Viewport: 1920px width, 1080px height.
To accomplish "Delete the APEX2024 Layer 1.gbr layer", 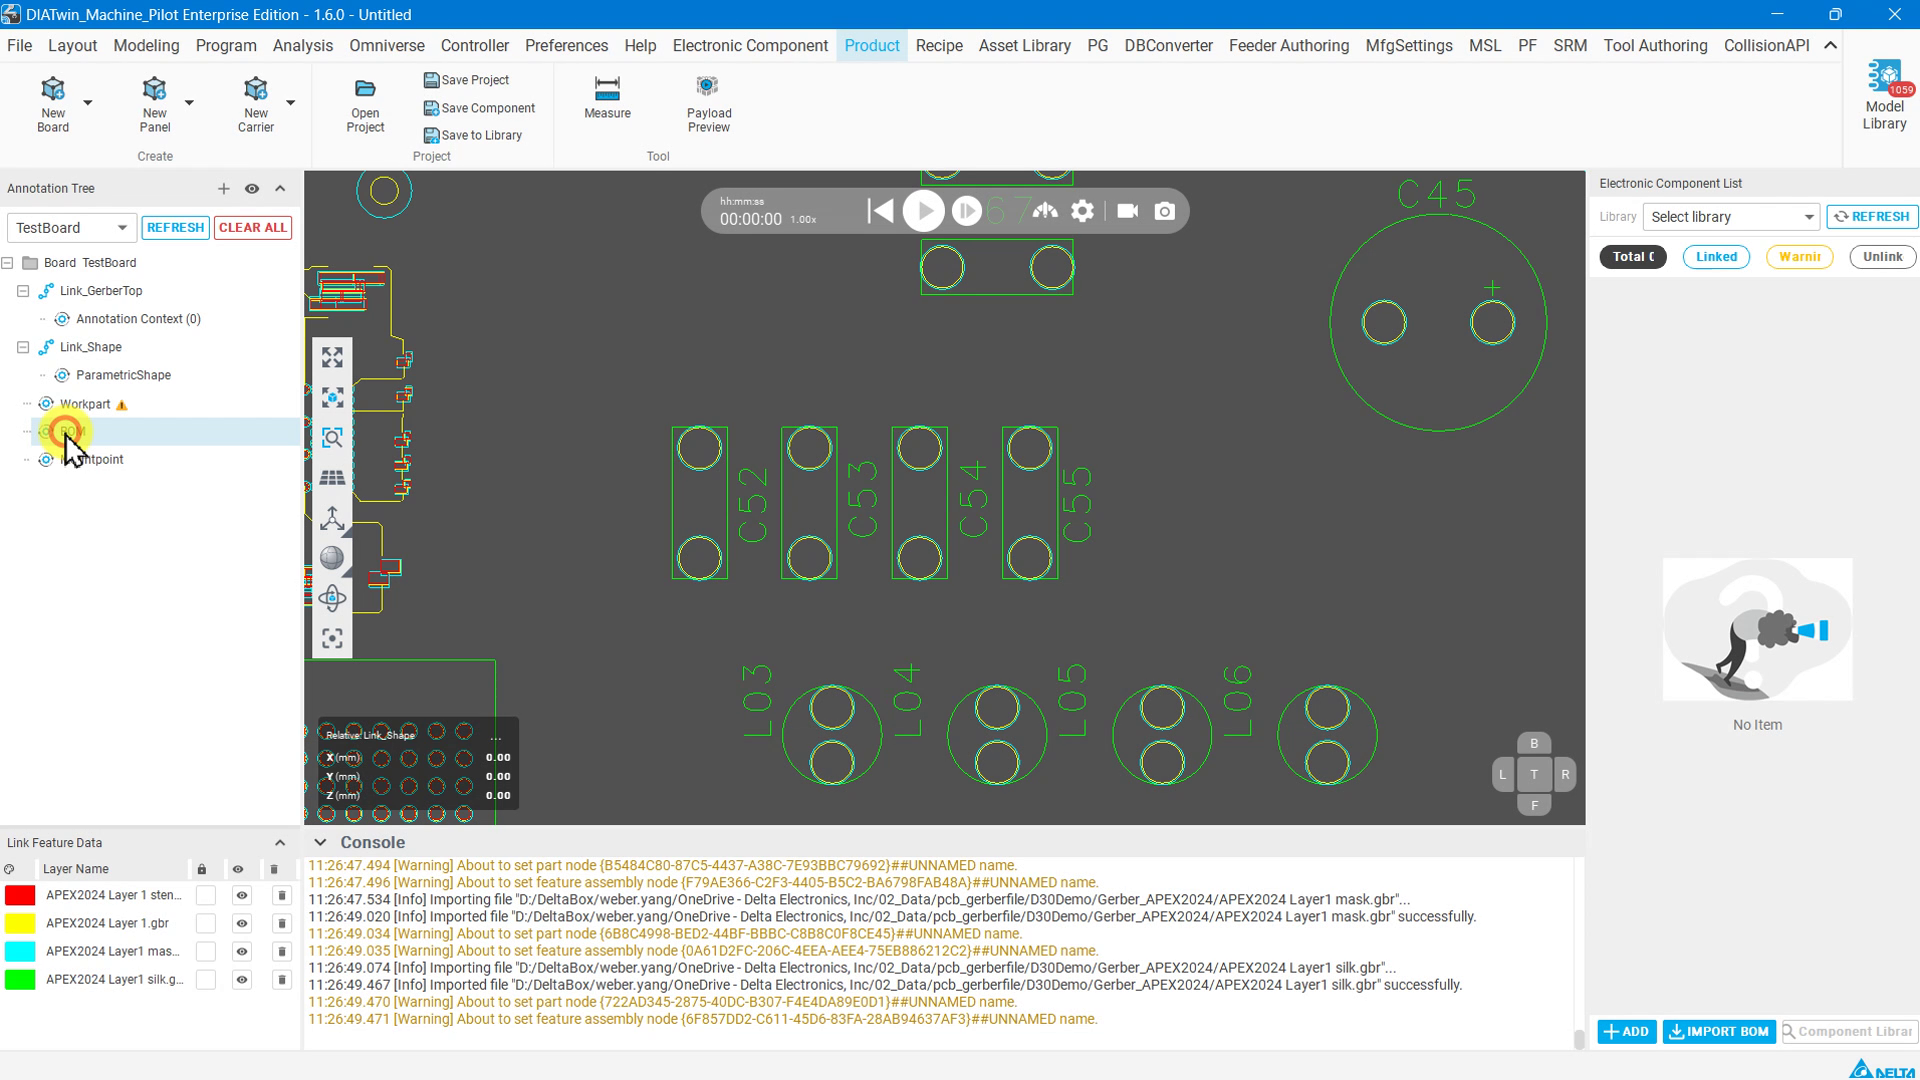I will [x=281, y=923].
